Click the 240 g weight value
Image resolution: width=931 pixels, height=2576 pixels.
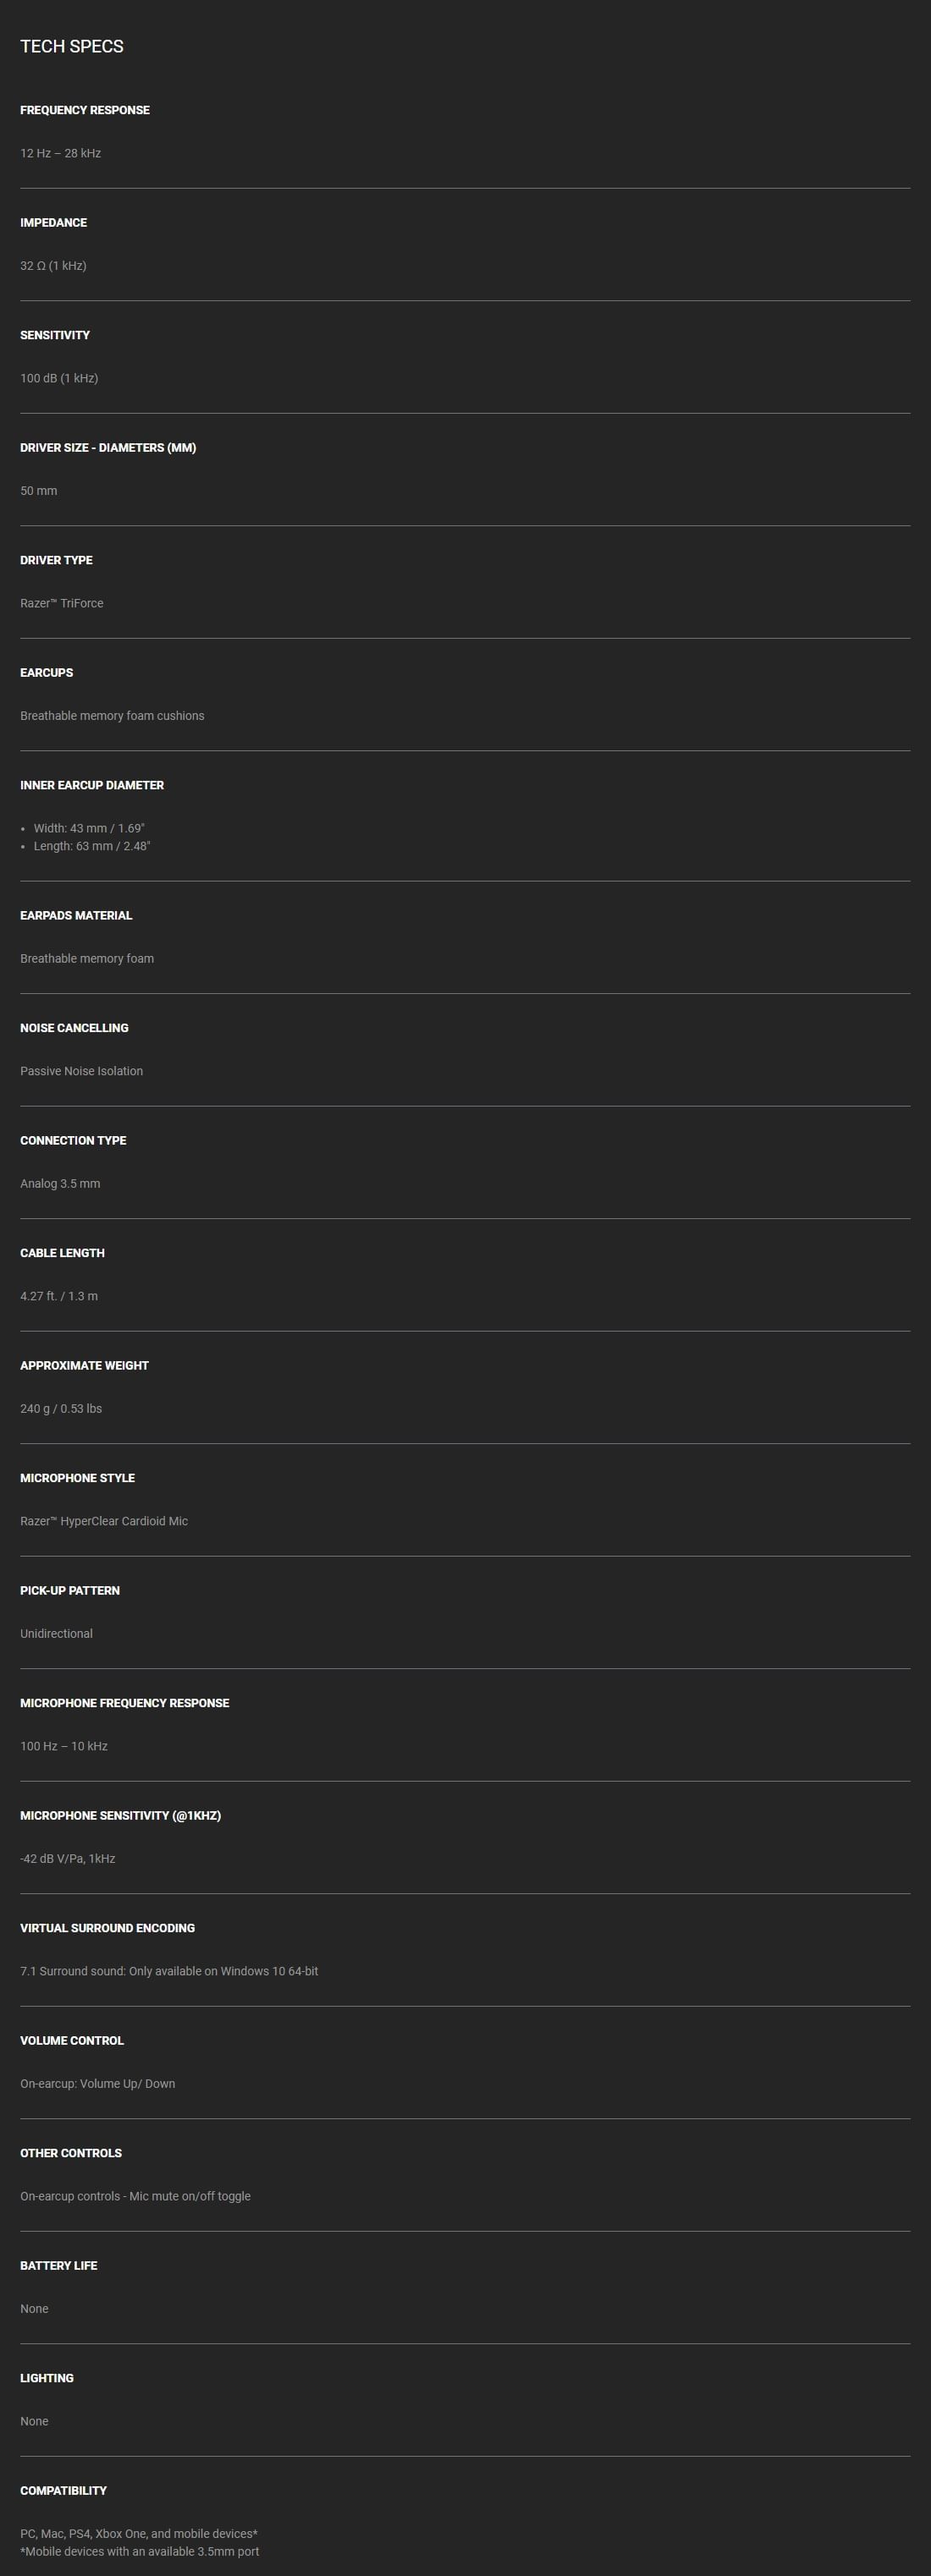pos(61,1408)
